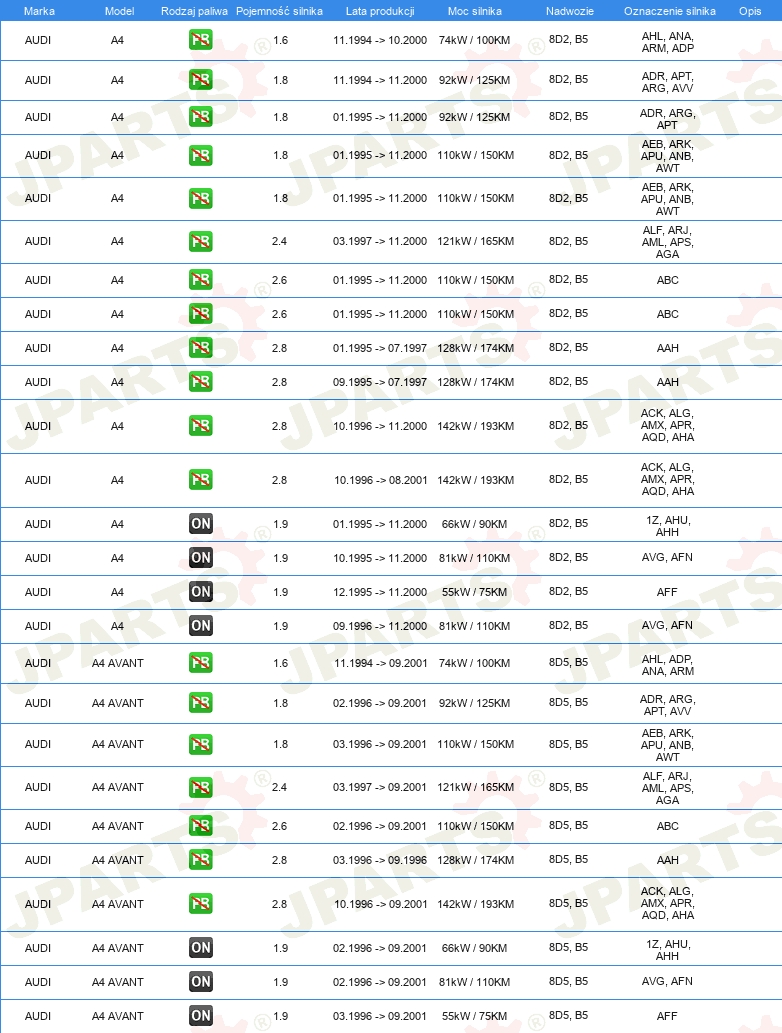Screen dimensions: 782x1033
Task: Click 2.4 capacity in A4 8D2 row
Action: 279,241
